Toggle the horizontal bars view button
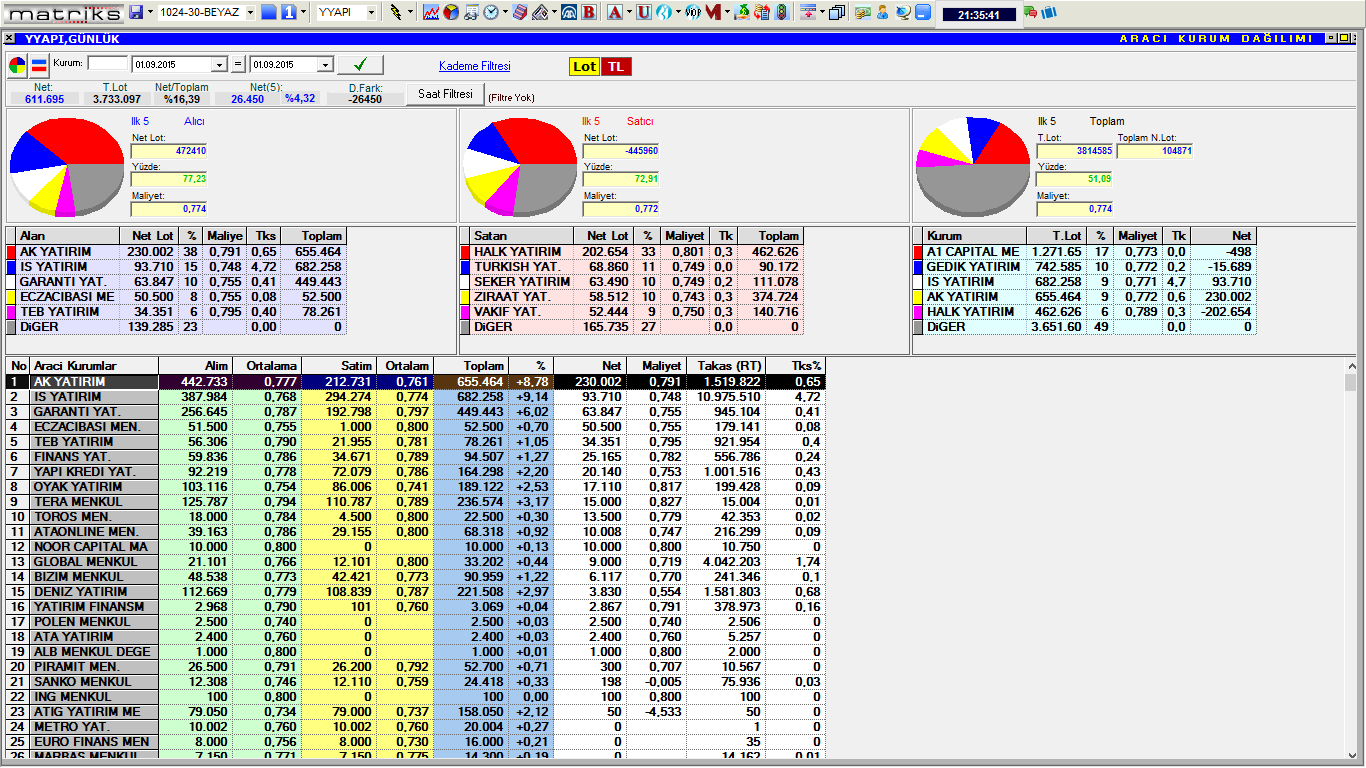Viewport: 1366px width, 768px height. [39, 66]
